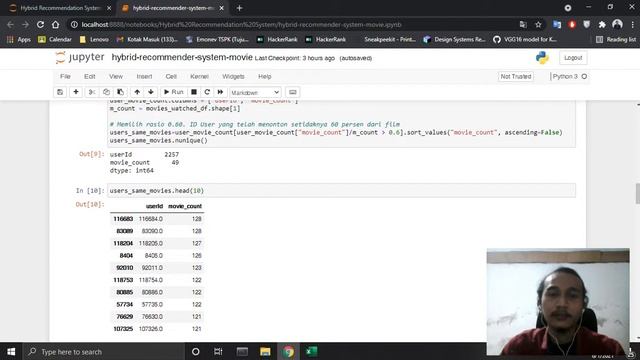Open Cortana circle on the taskbar
The image size is (640, 360).
(196, 351)
